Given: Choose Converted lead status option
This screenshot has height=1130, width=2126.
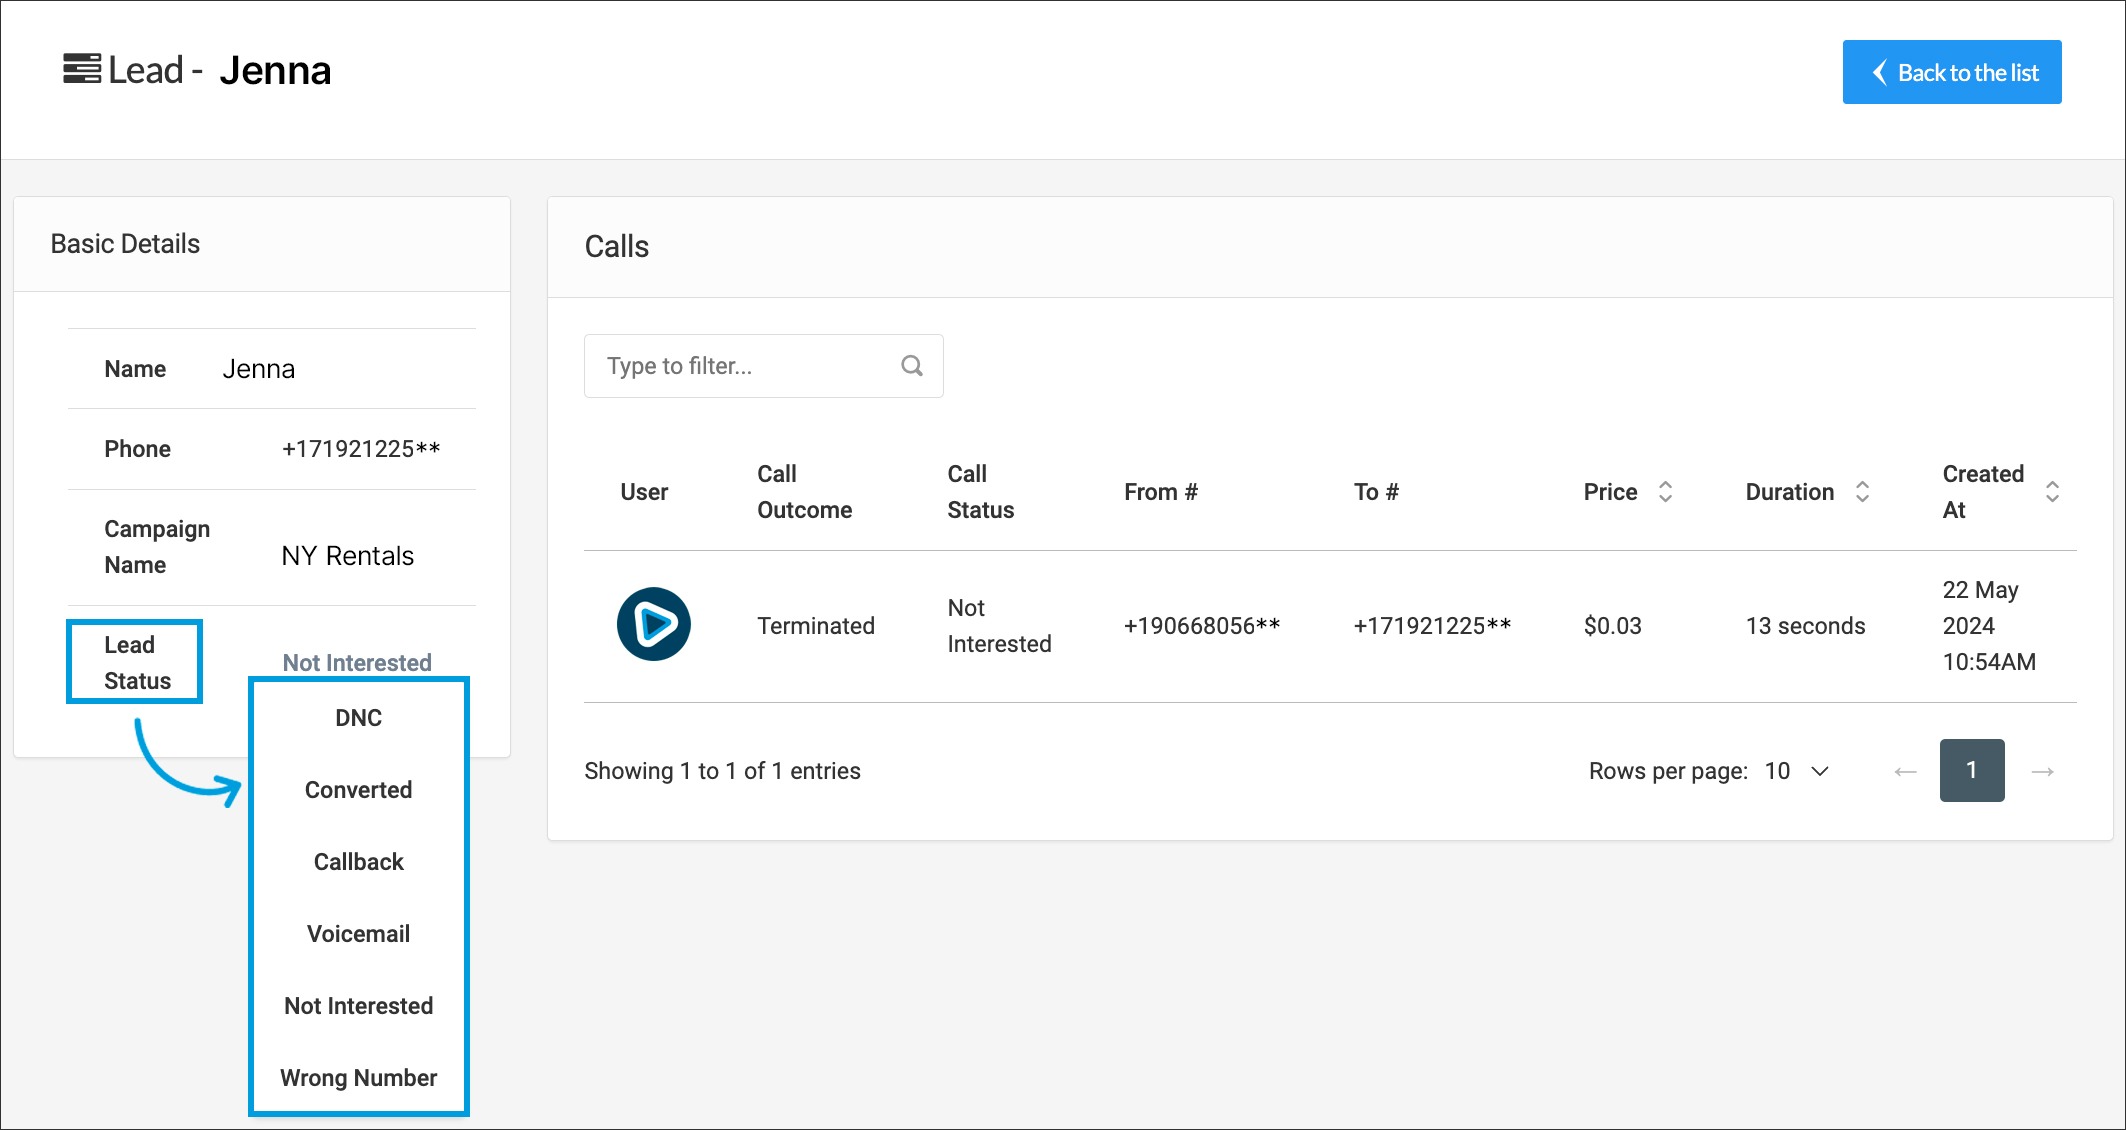Looking at the screenshot, I should [358, 790].
